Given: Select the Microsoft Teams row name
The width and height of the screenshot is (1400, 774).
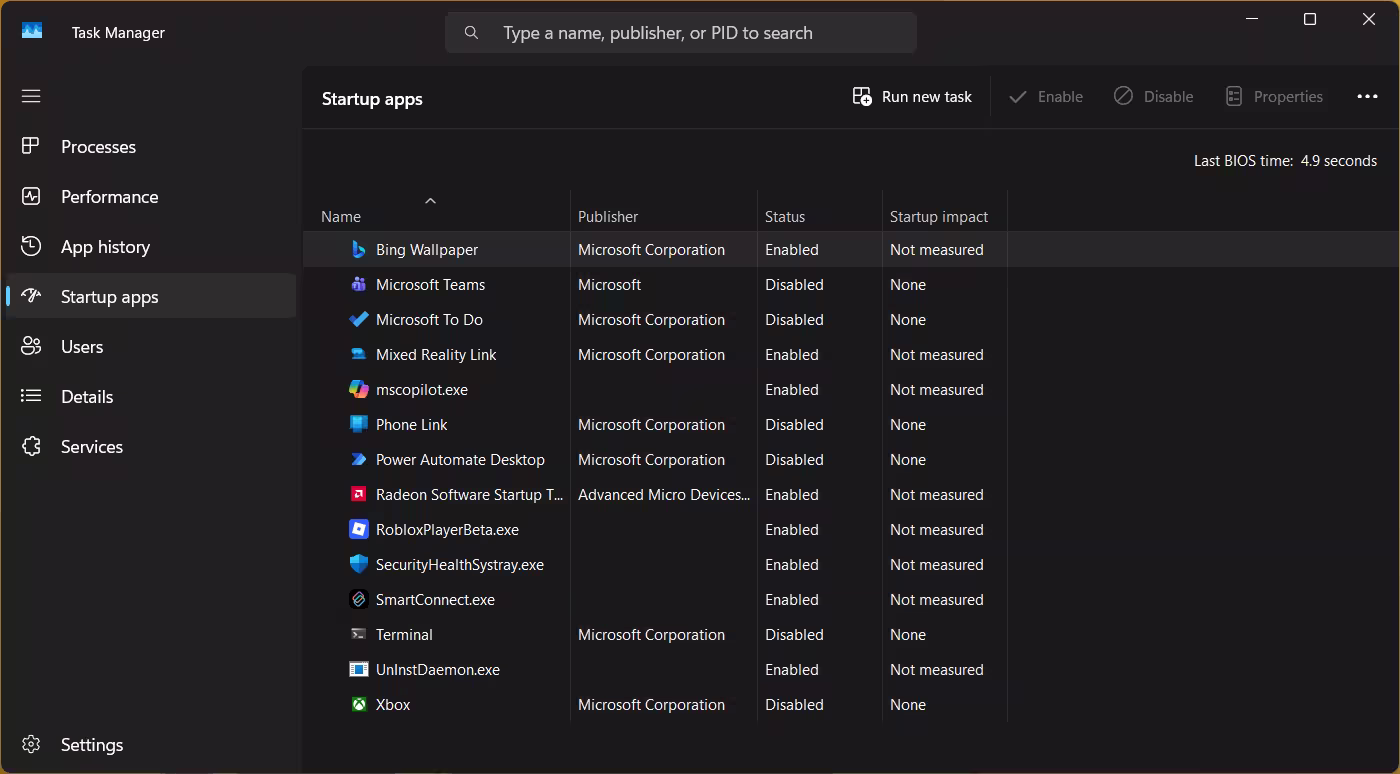Looking at the screenshot, I should click(430, 285).
